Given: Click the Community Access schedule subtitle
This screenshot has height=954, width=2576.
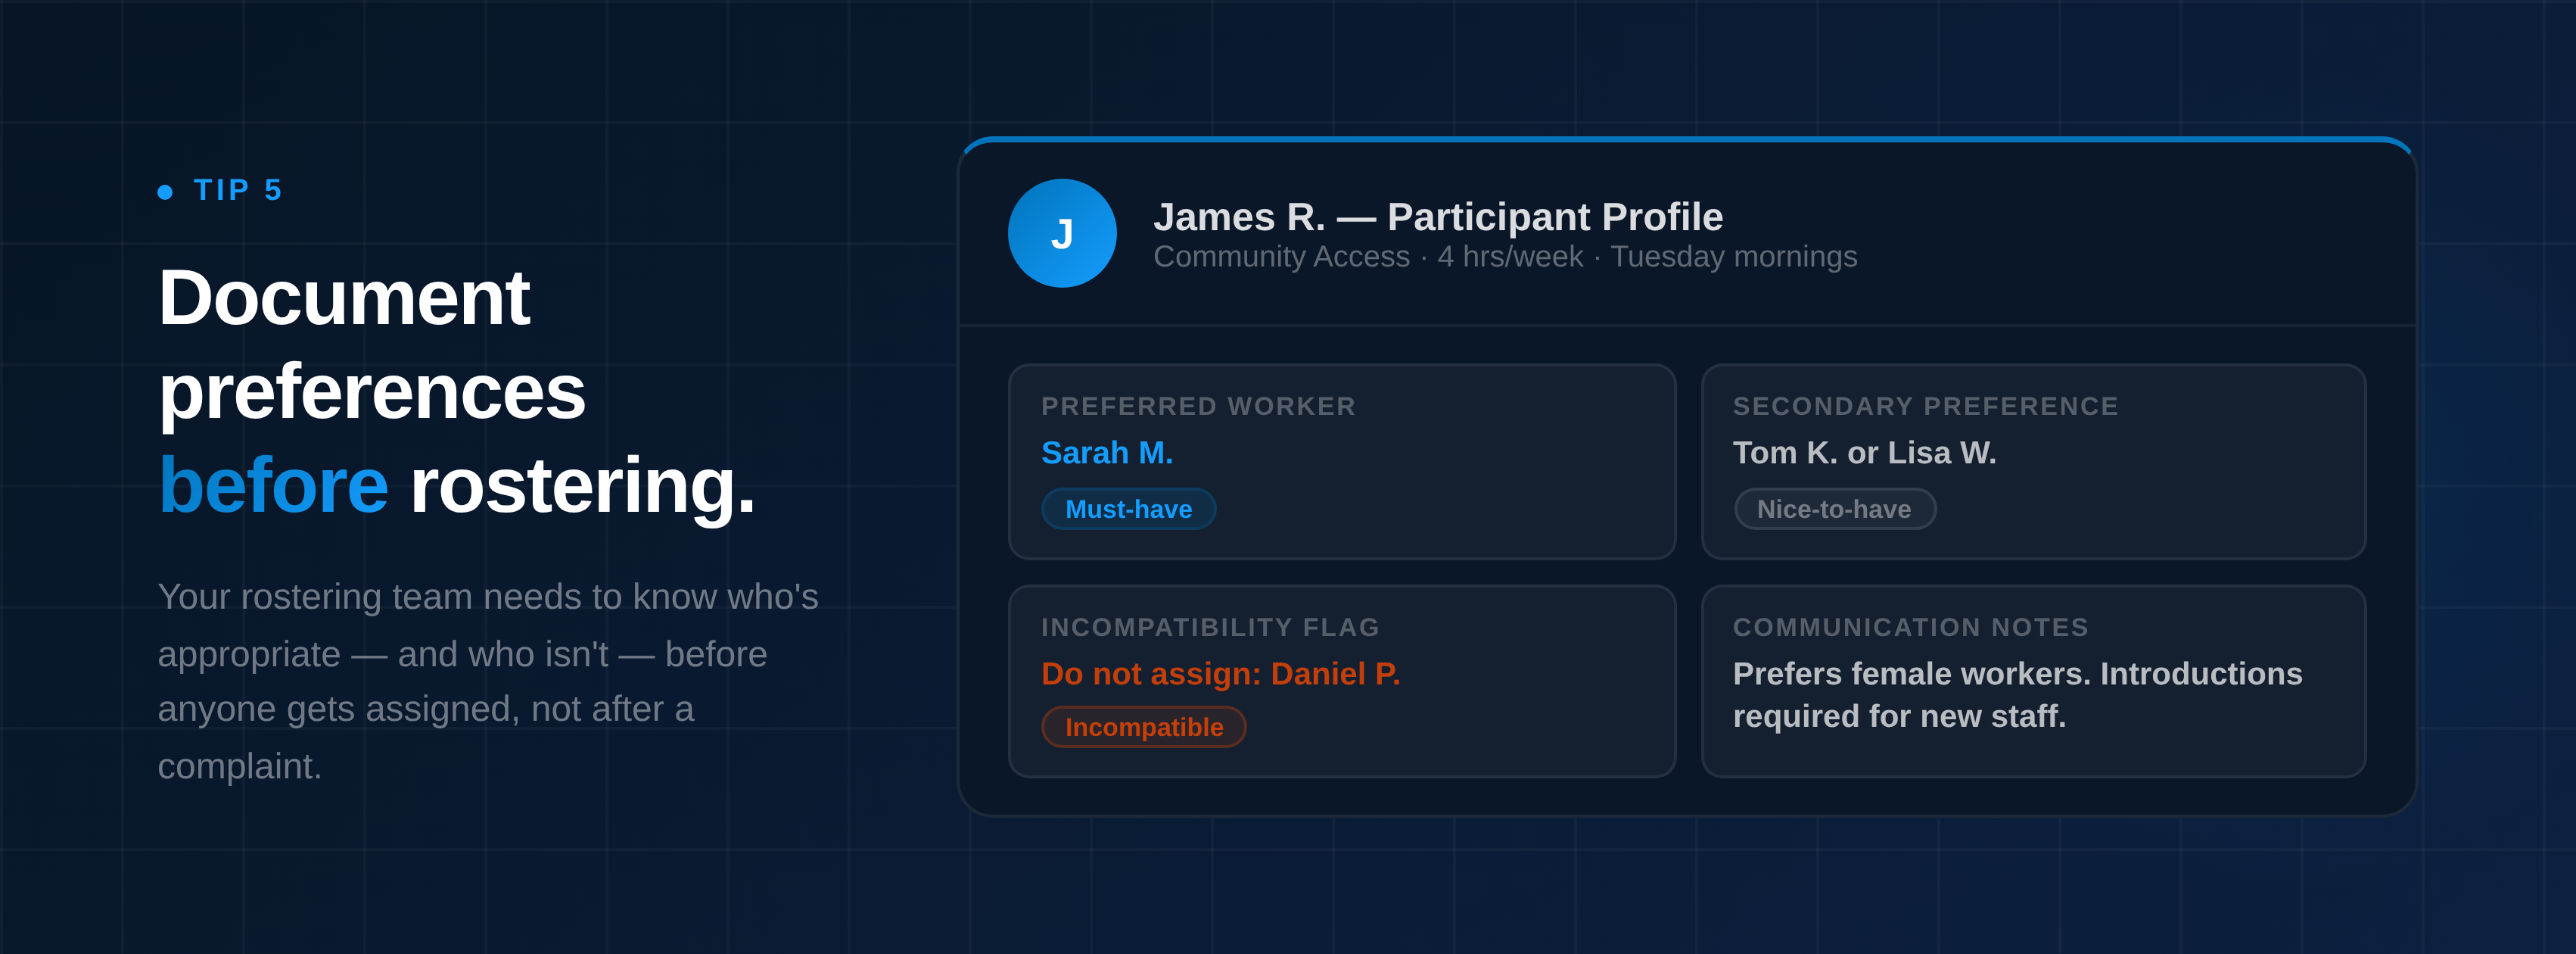Looking at the screenshot, I should click(x=1504, y=257).
